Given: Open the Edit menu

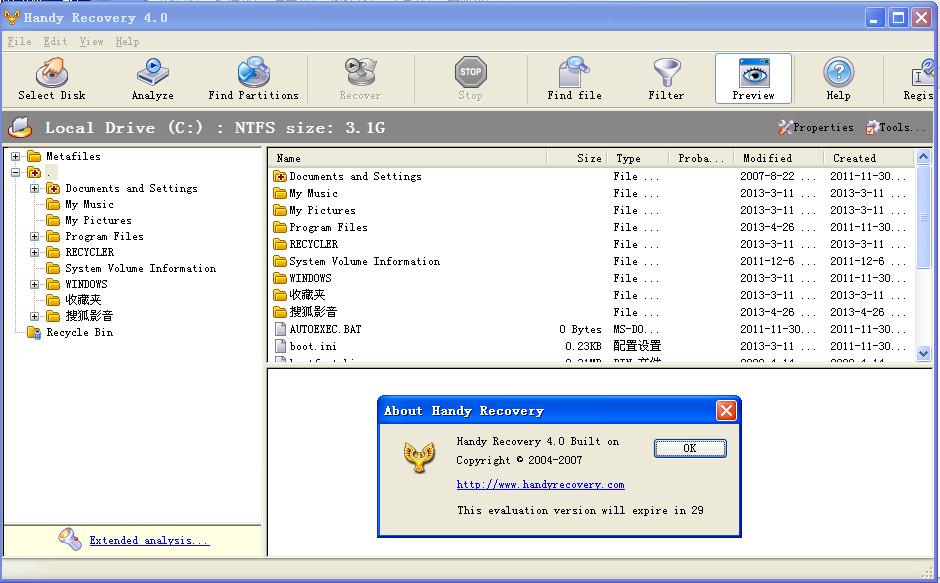Looking at the screenshot, I should [x=55, y=41].
